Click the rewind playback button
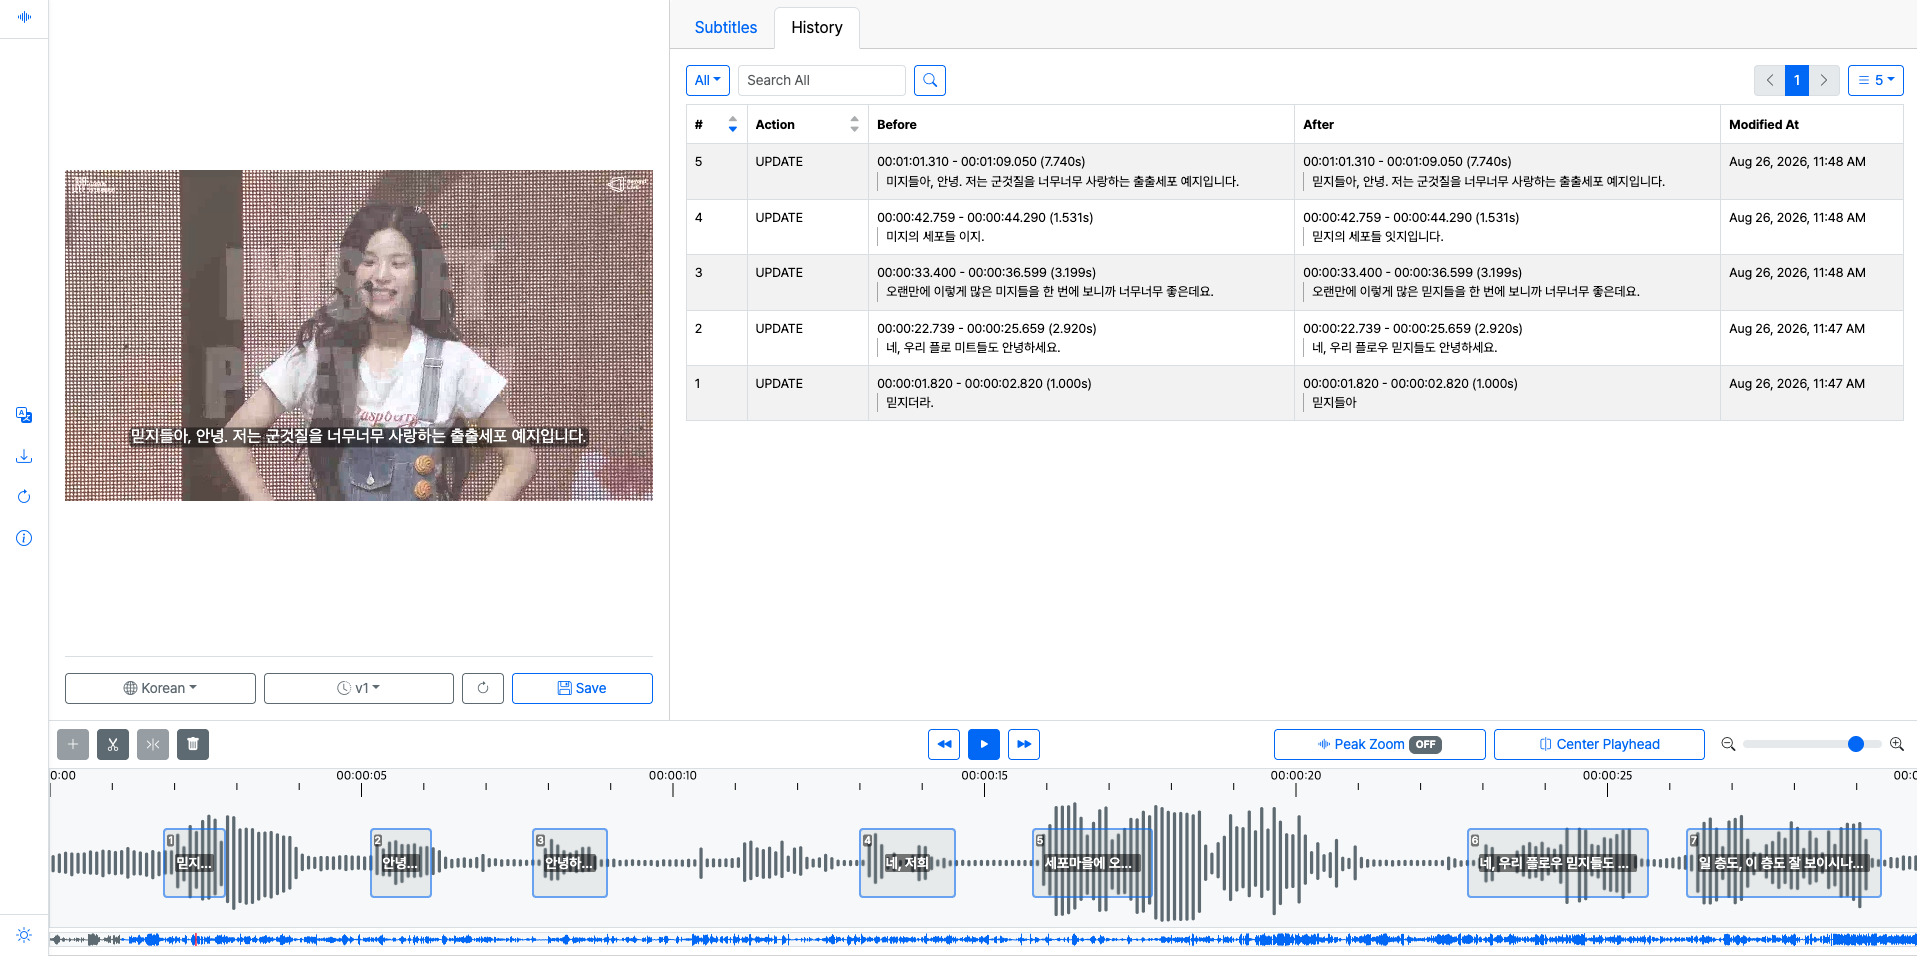 click(x=944, y=744)
